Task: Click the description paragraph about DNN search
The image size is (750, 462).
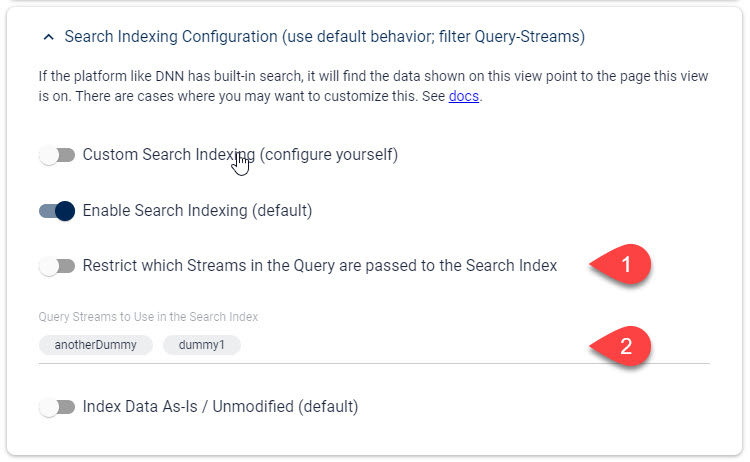Action: point(373,86)
